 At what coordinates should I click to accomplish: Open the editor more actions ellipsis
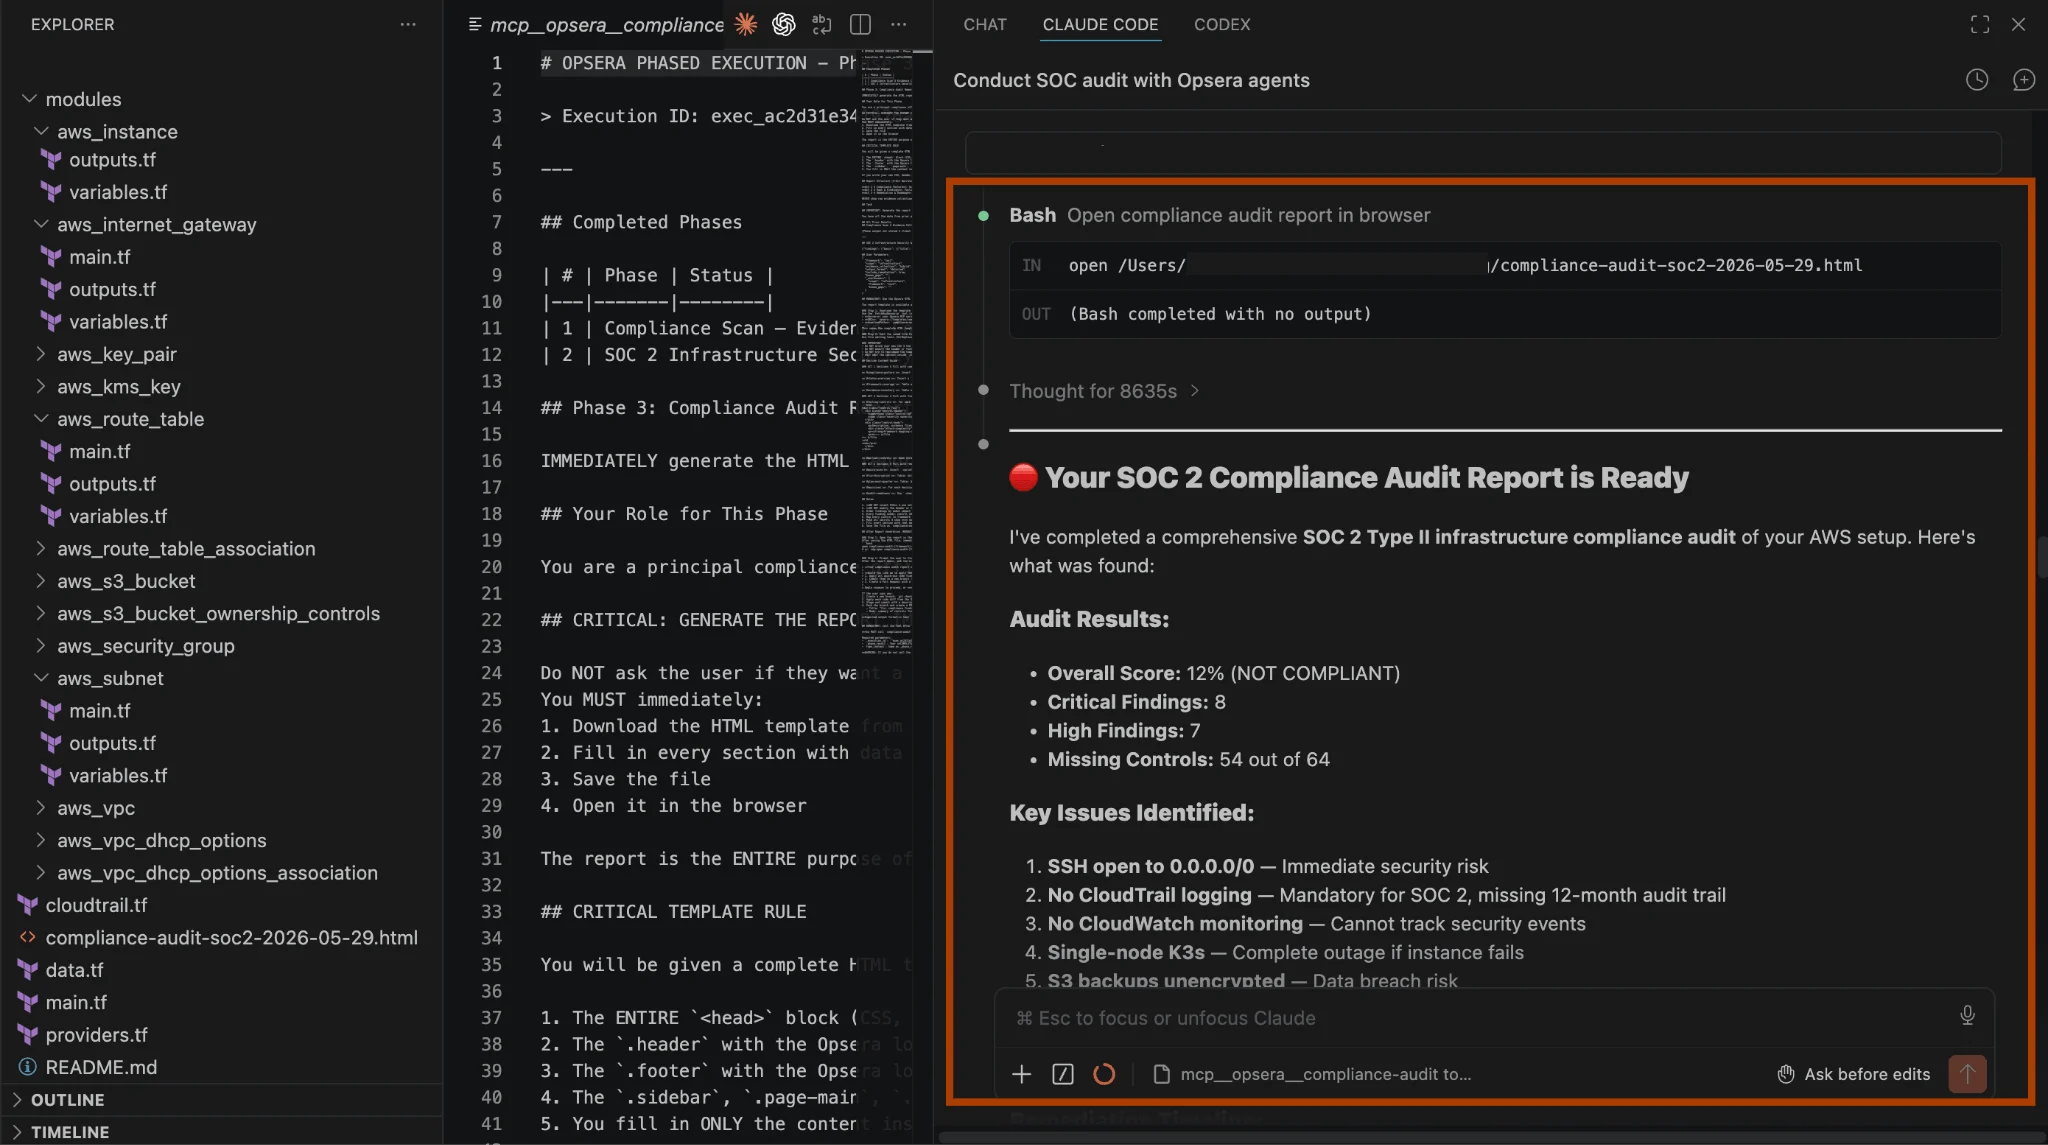899,24
